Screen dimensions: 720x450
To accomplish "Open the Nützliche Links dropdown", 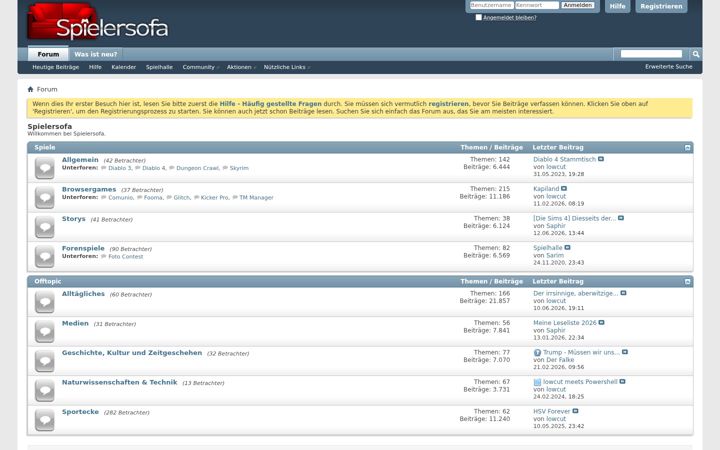I will pos(287,67).
